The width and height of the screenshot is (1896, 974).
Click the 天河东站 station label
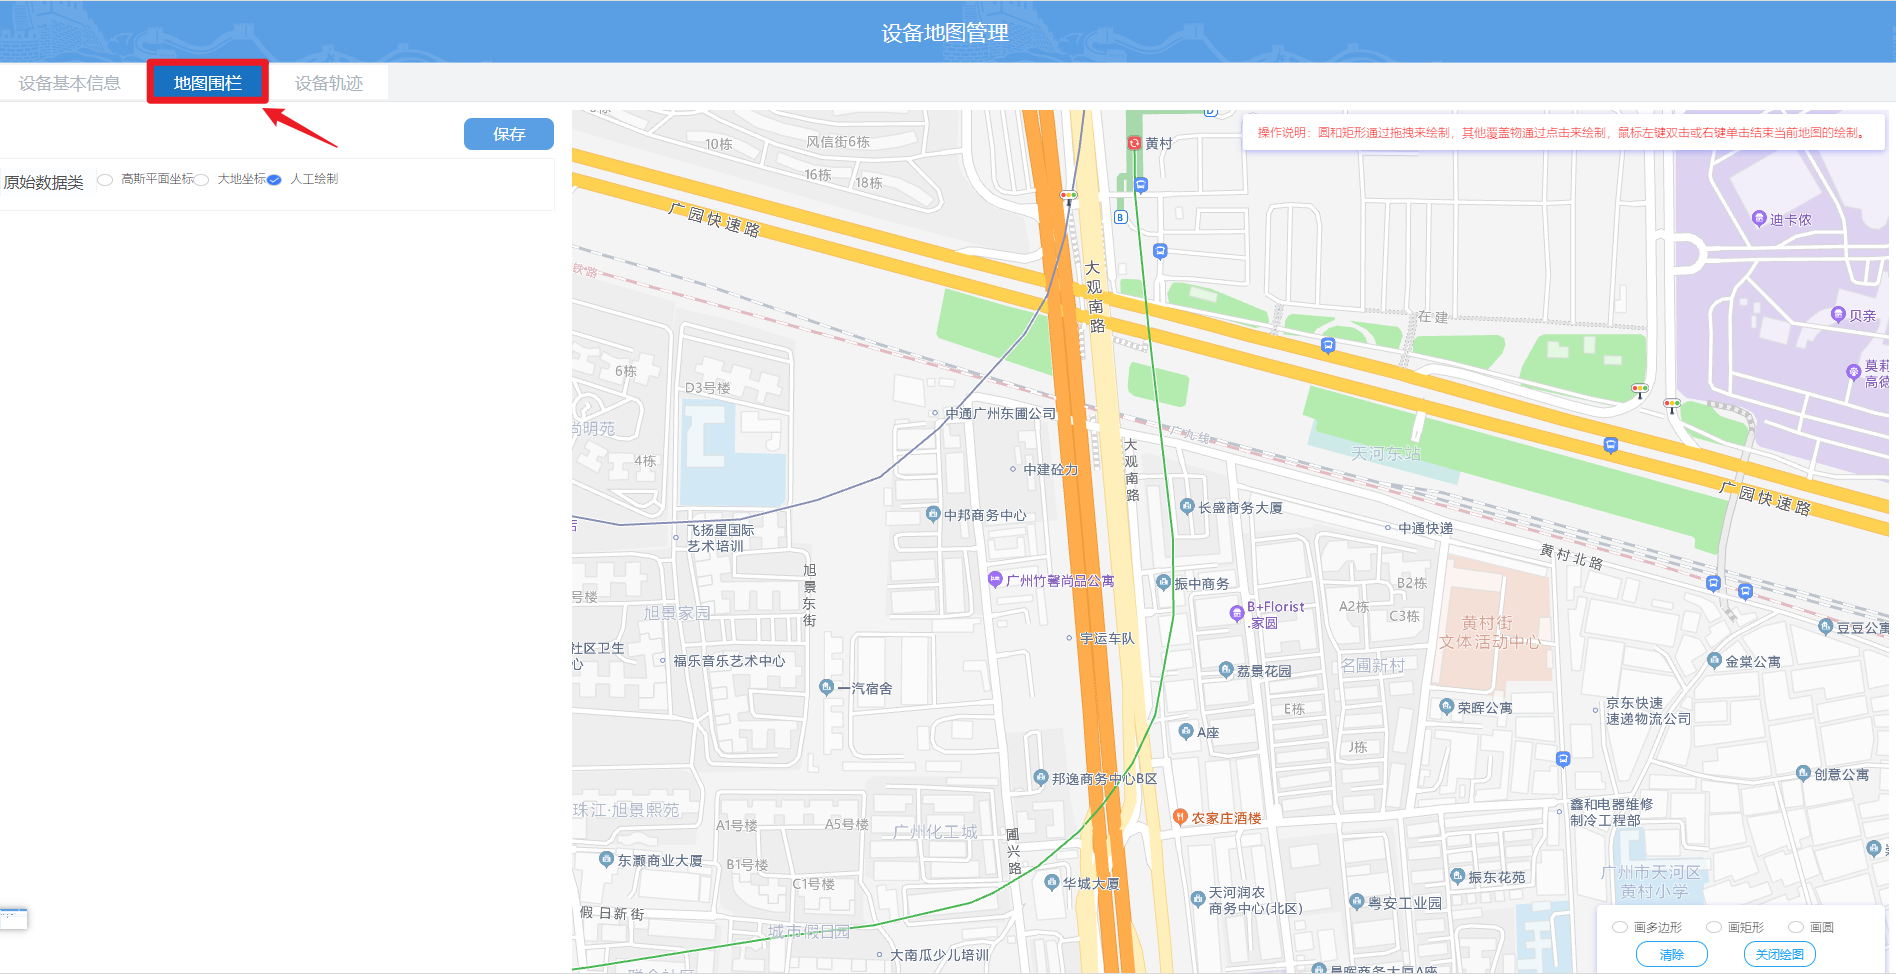(x=1386, y=453)
